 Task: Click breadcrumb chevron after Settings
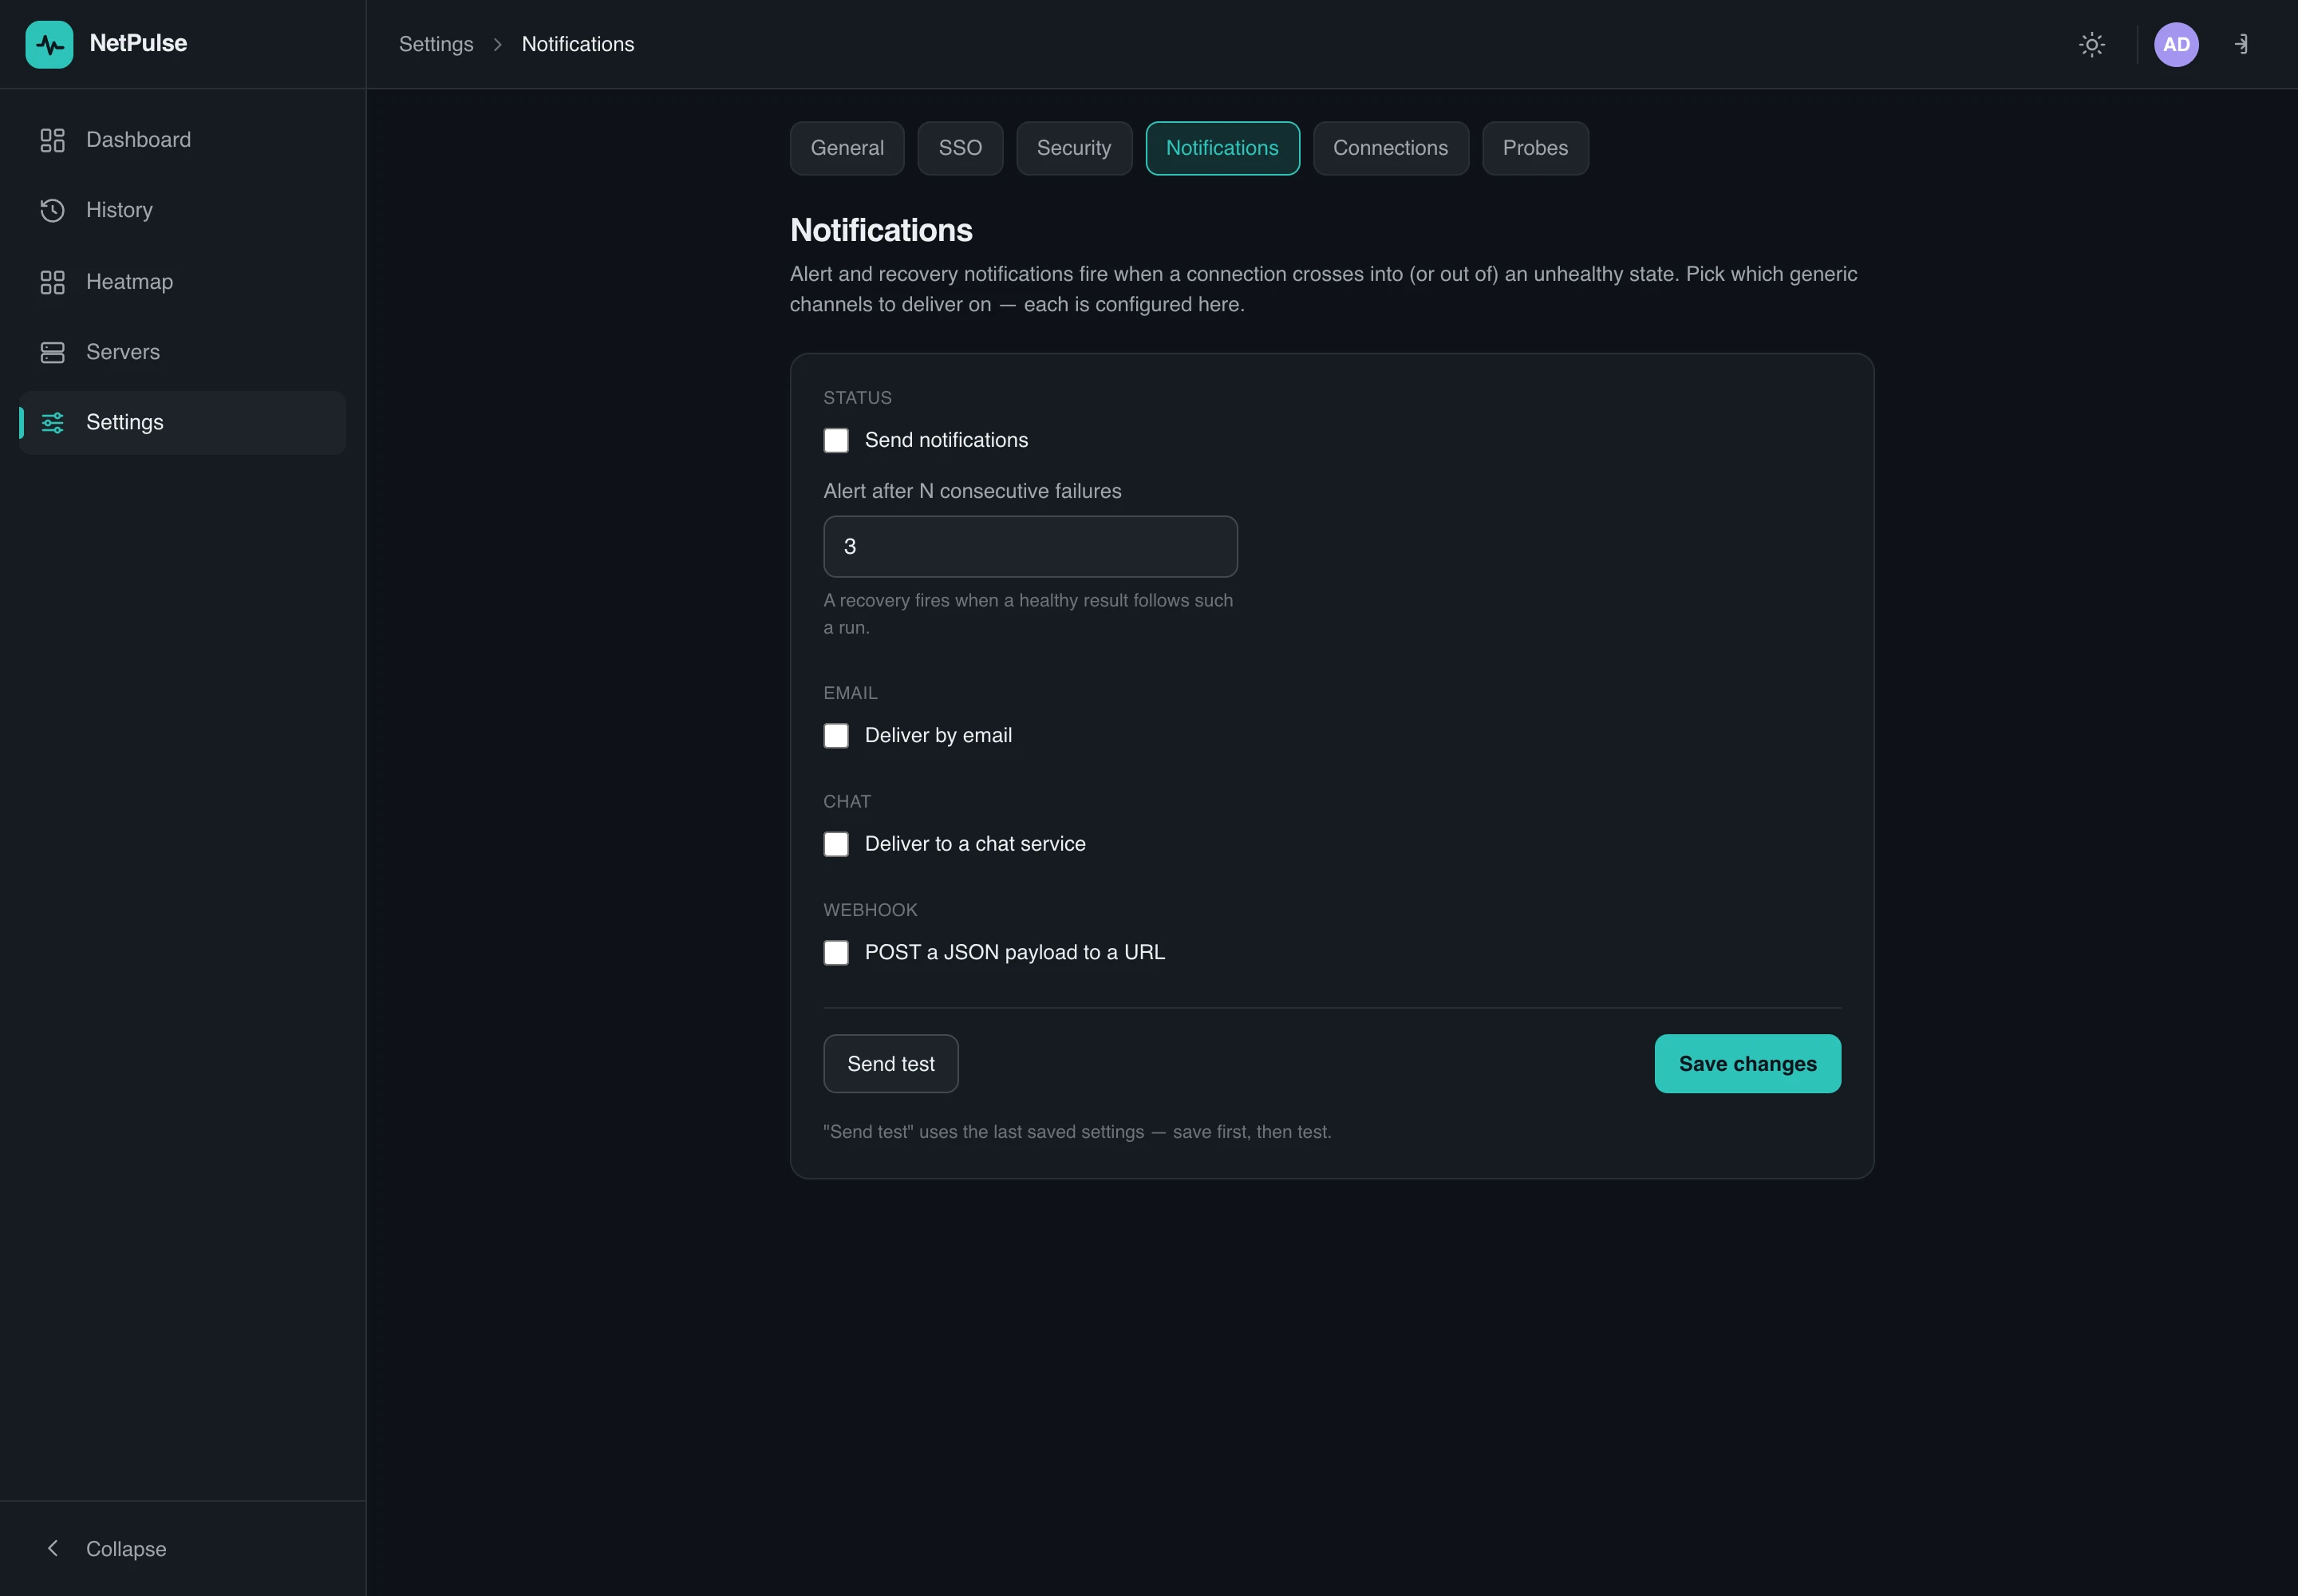[497, 44]
